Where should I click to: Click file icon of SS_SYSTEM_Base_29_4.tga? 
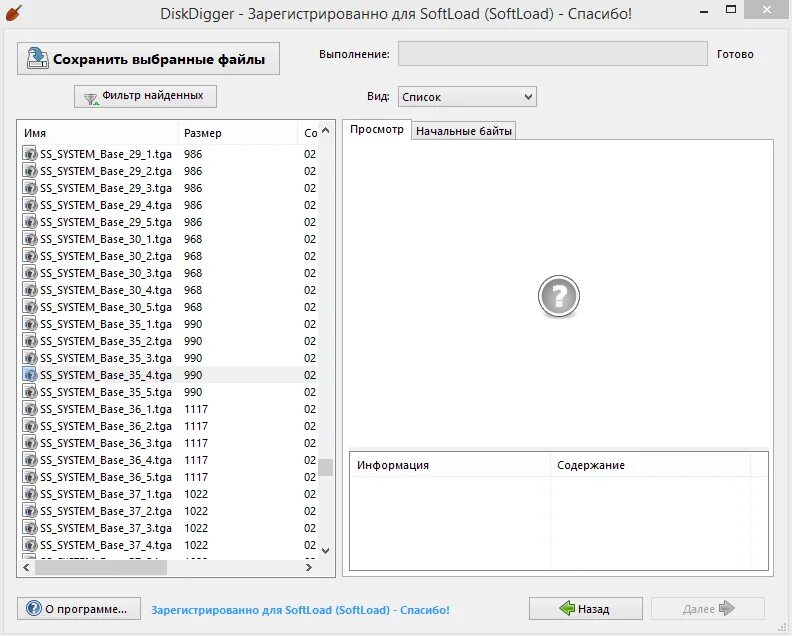(30, 205)
